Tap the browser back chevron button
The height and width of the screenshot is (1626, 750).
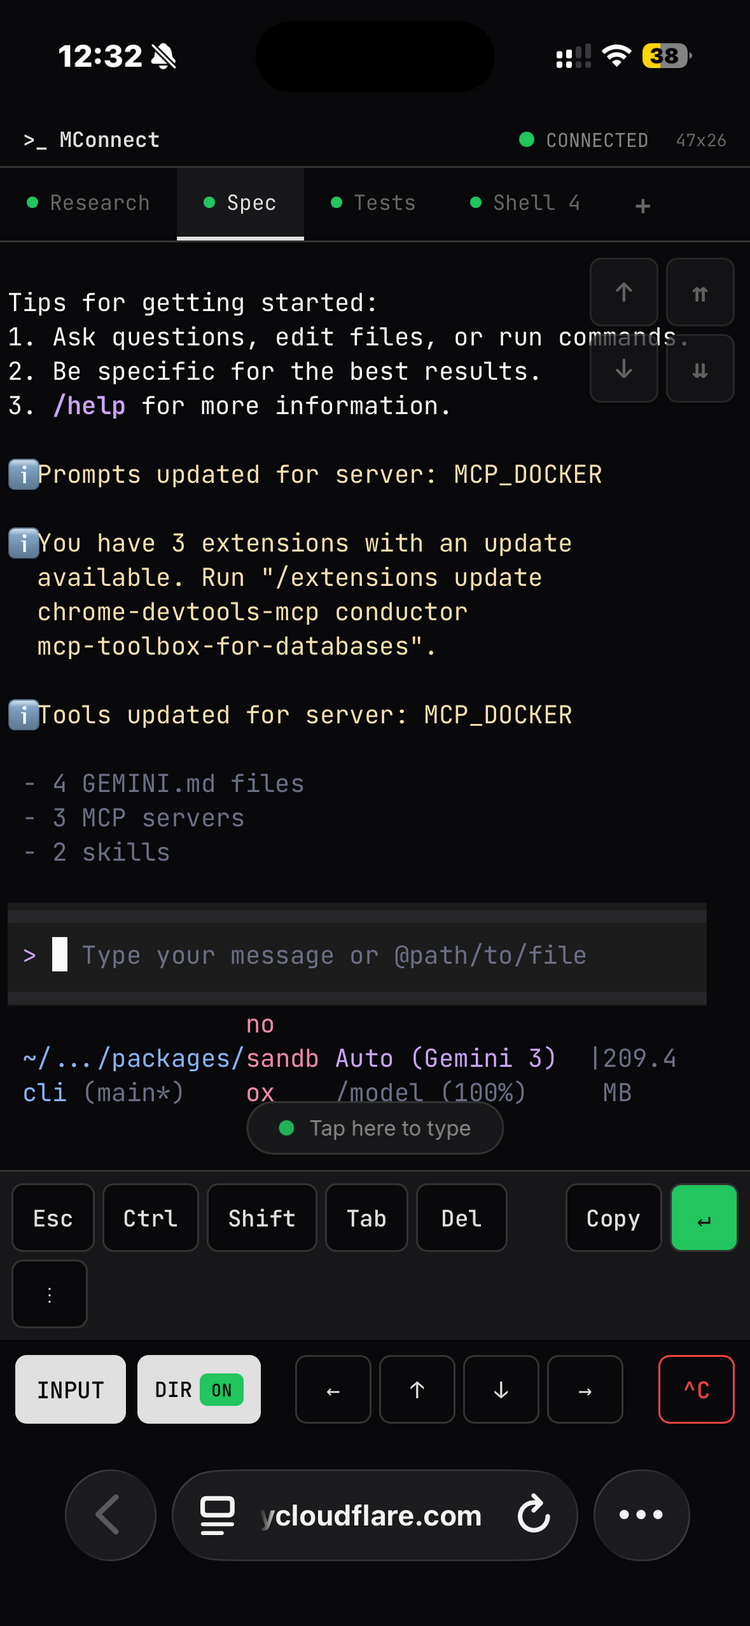[110, 1515]
